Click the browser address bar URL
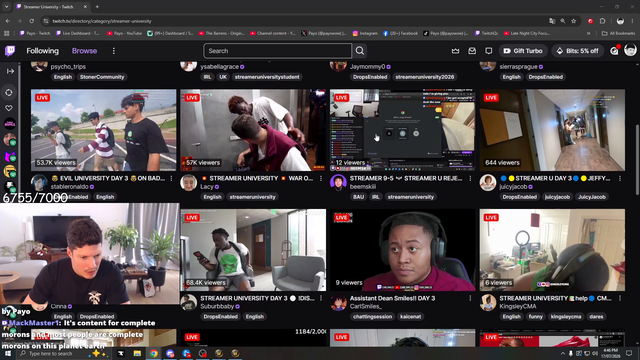 click(x=102, y=21)
